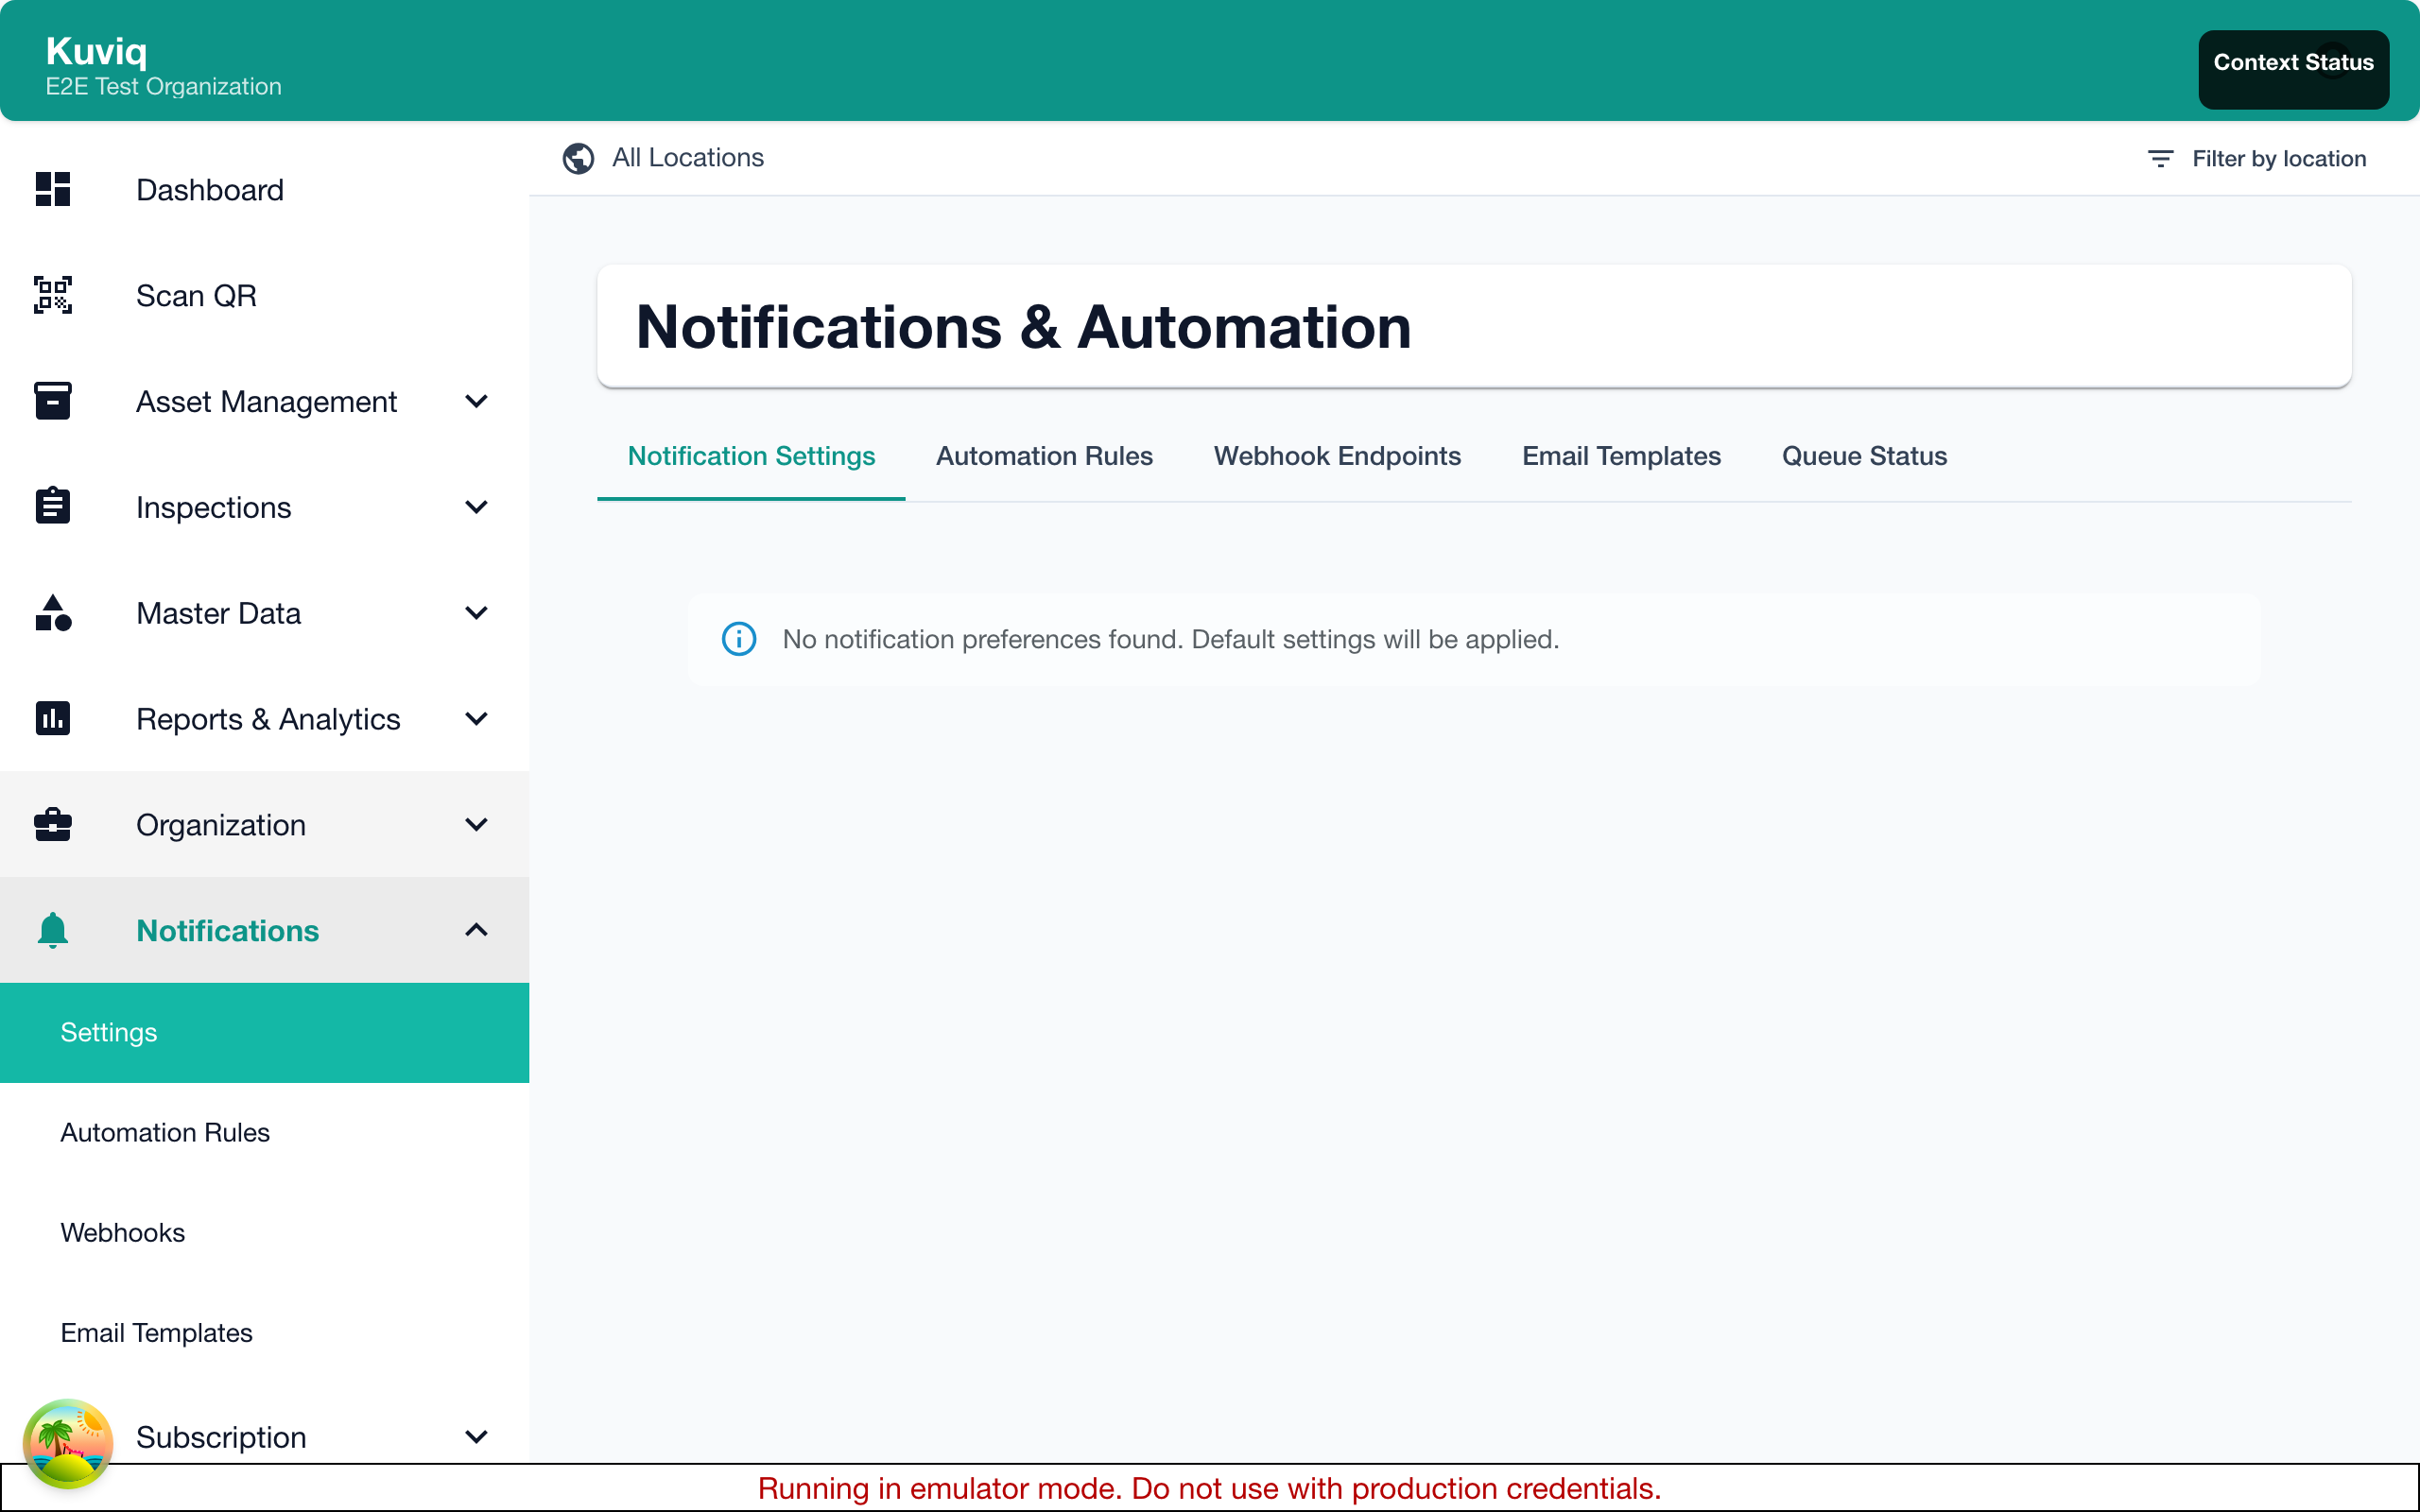Open Email Templates in the sidebar
Image resolution: width=2420 pixels, height=1512 pixels.
pos(264,1332)
